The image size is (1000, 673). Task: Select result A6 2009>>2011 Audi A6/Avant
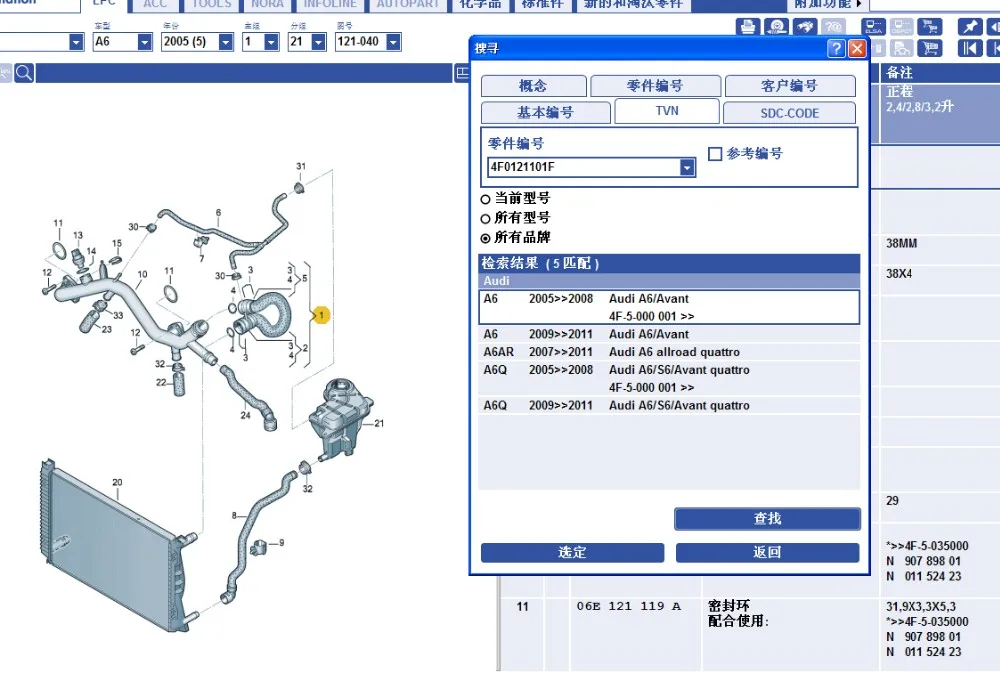tap(669, 334)
